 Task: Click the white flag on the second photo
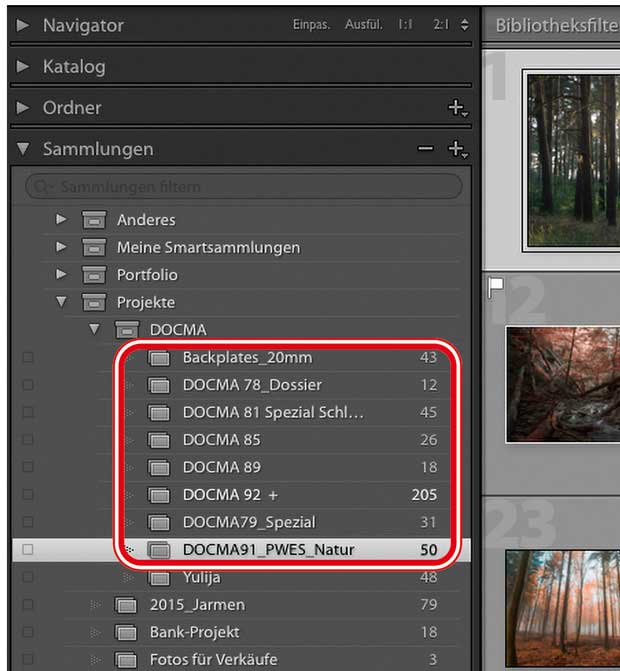tap(495, 287)
